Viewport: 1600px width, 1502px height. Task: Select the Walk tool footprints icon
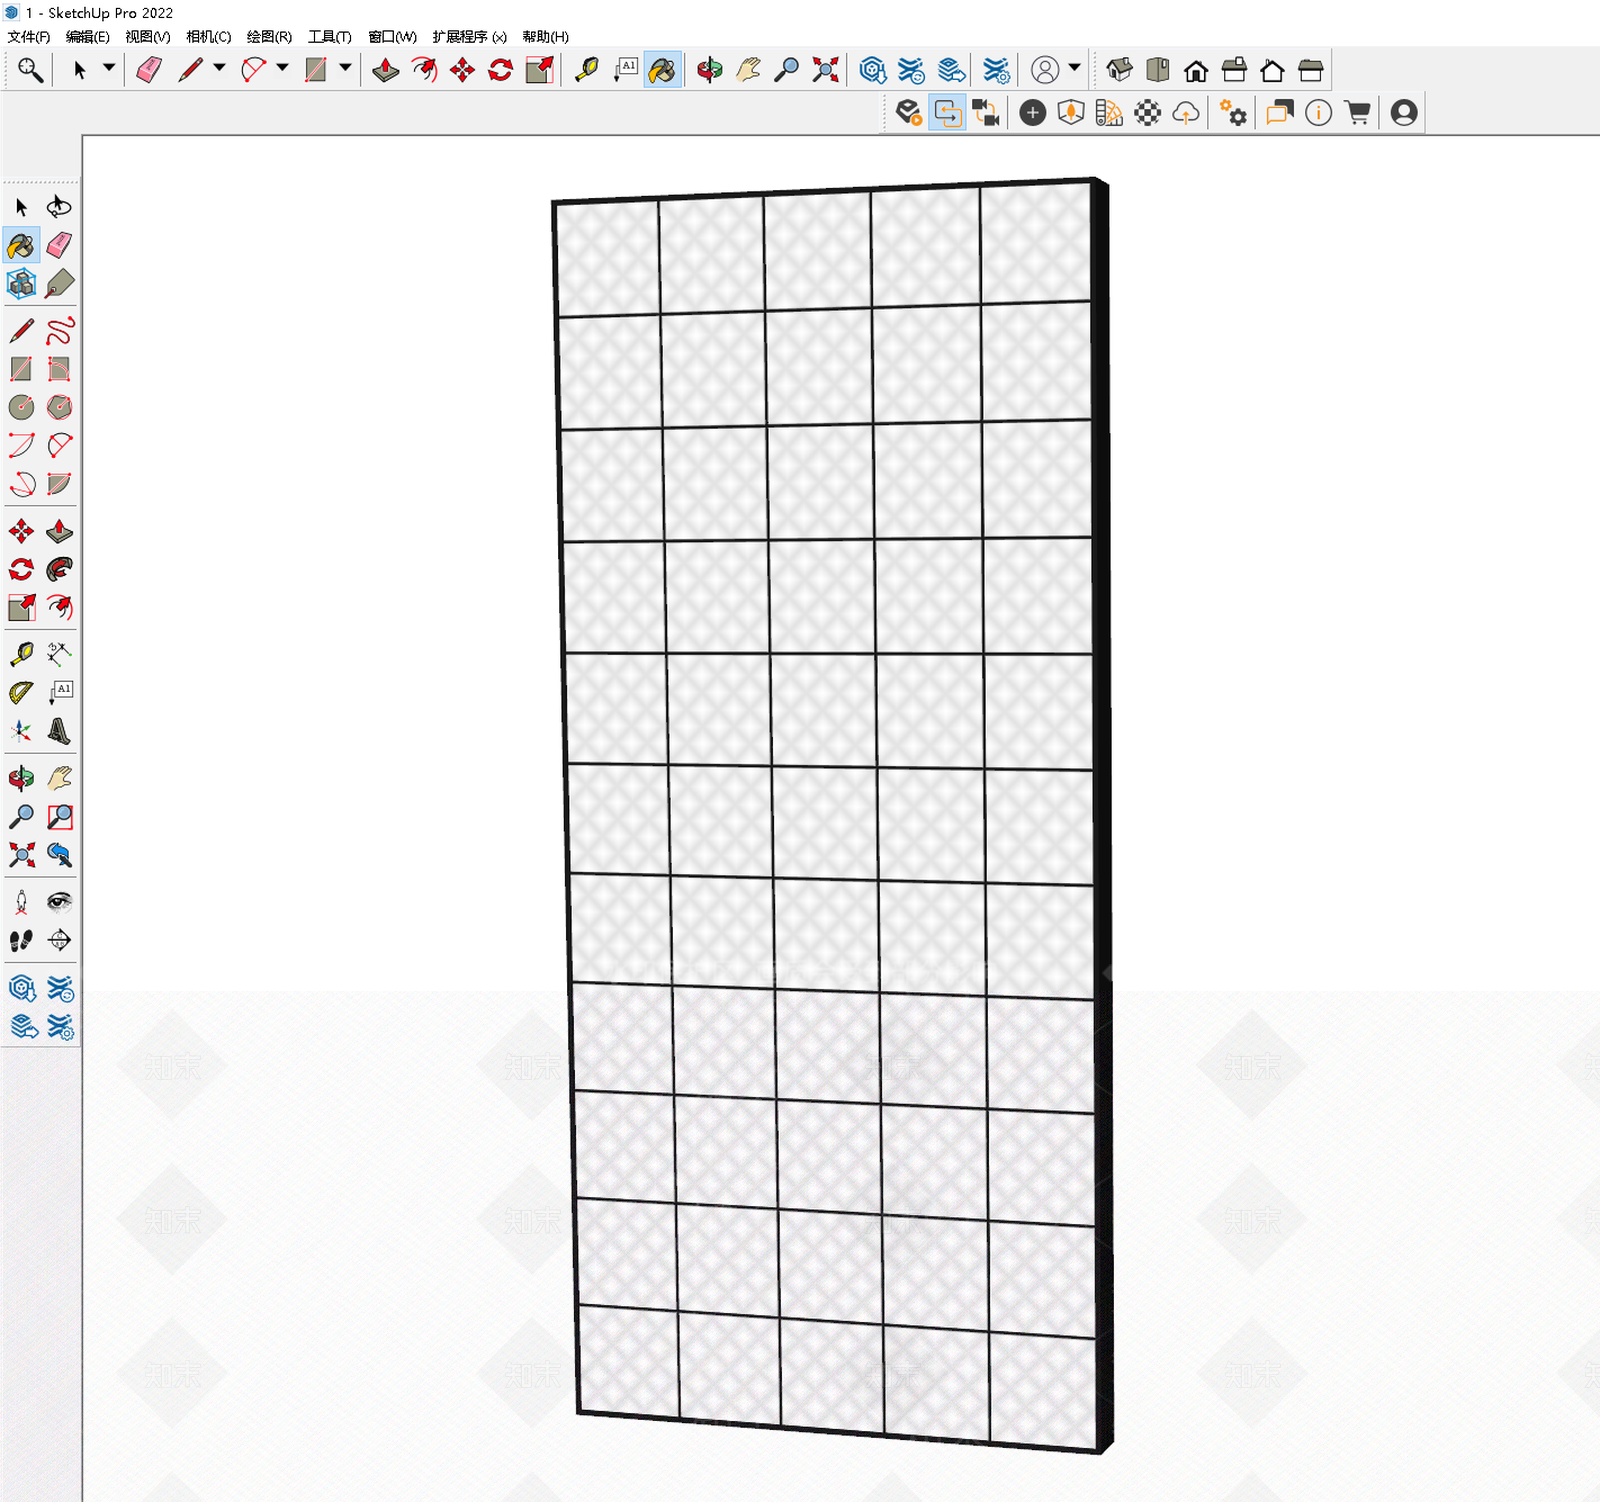click(x=21, y=940)
